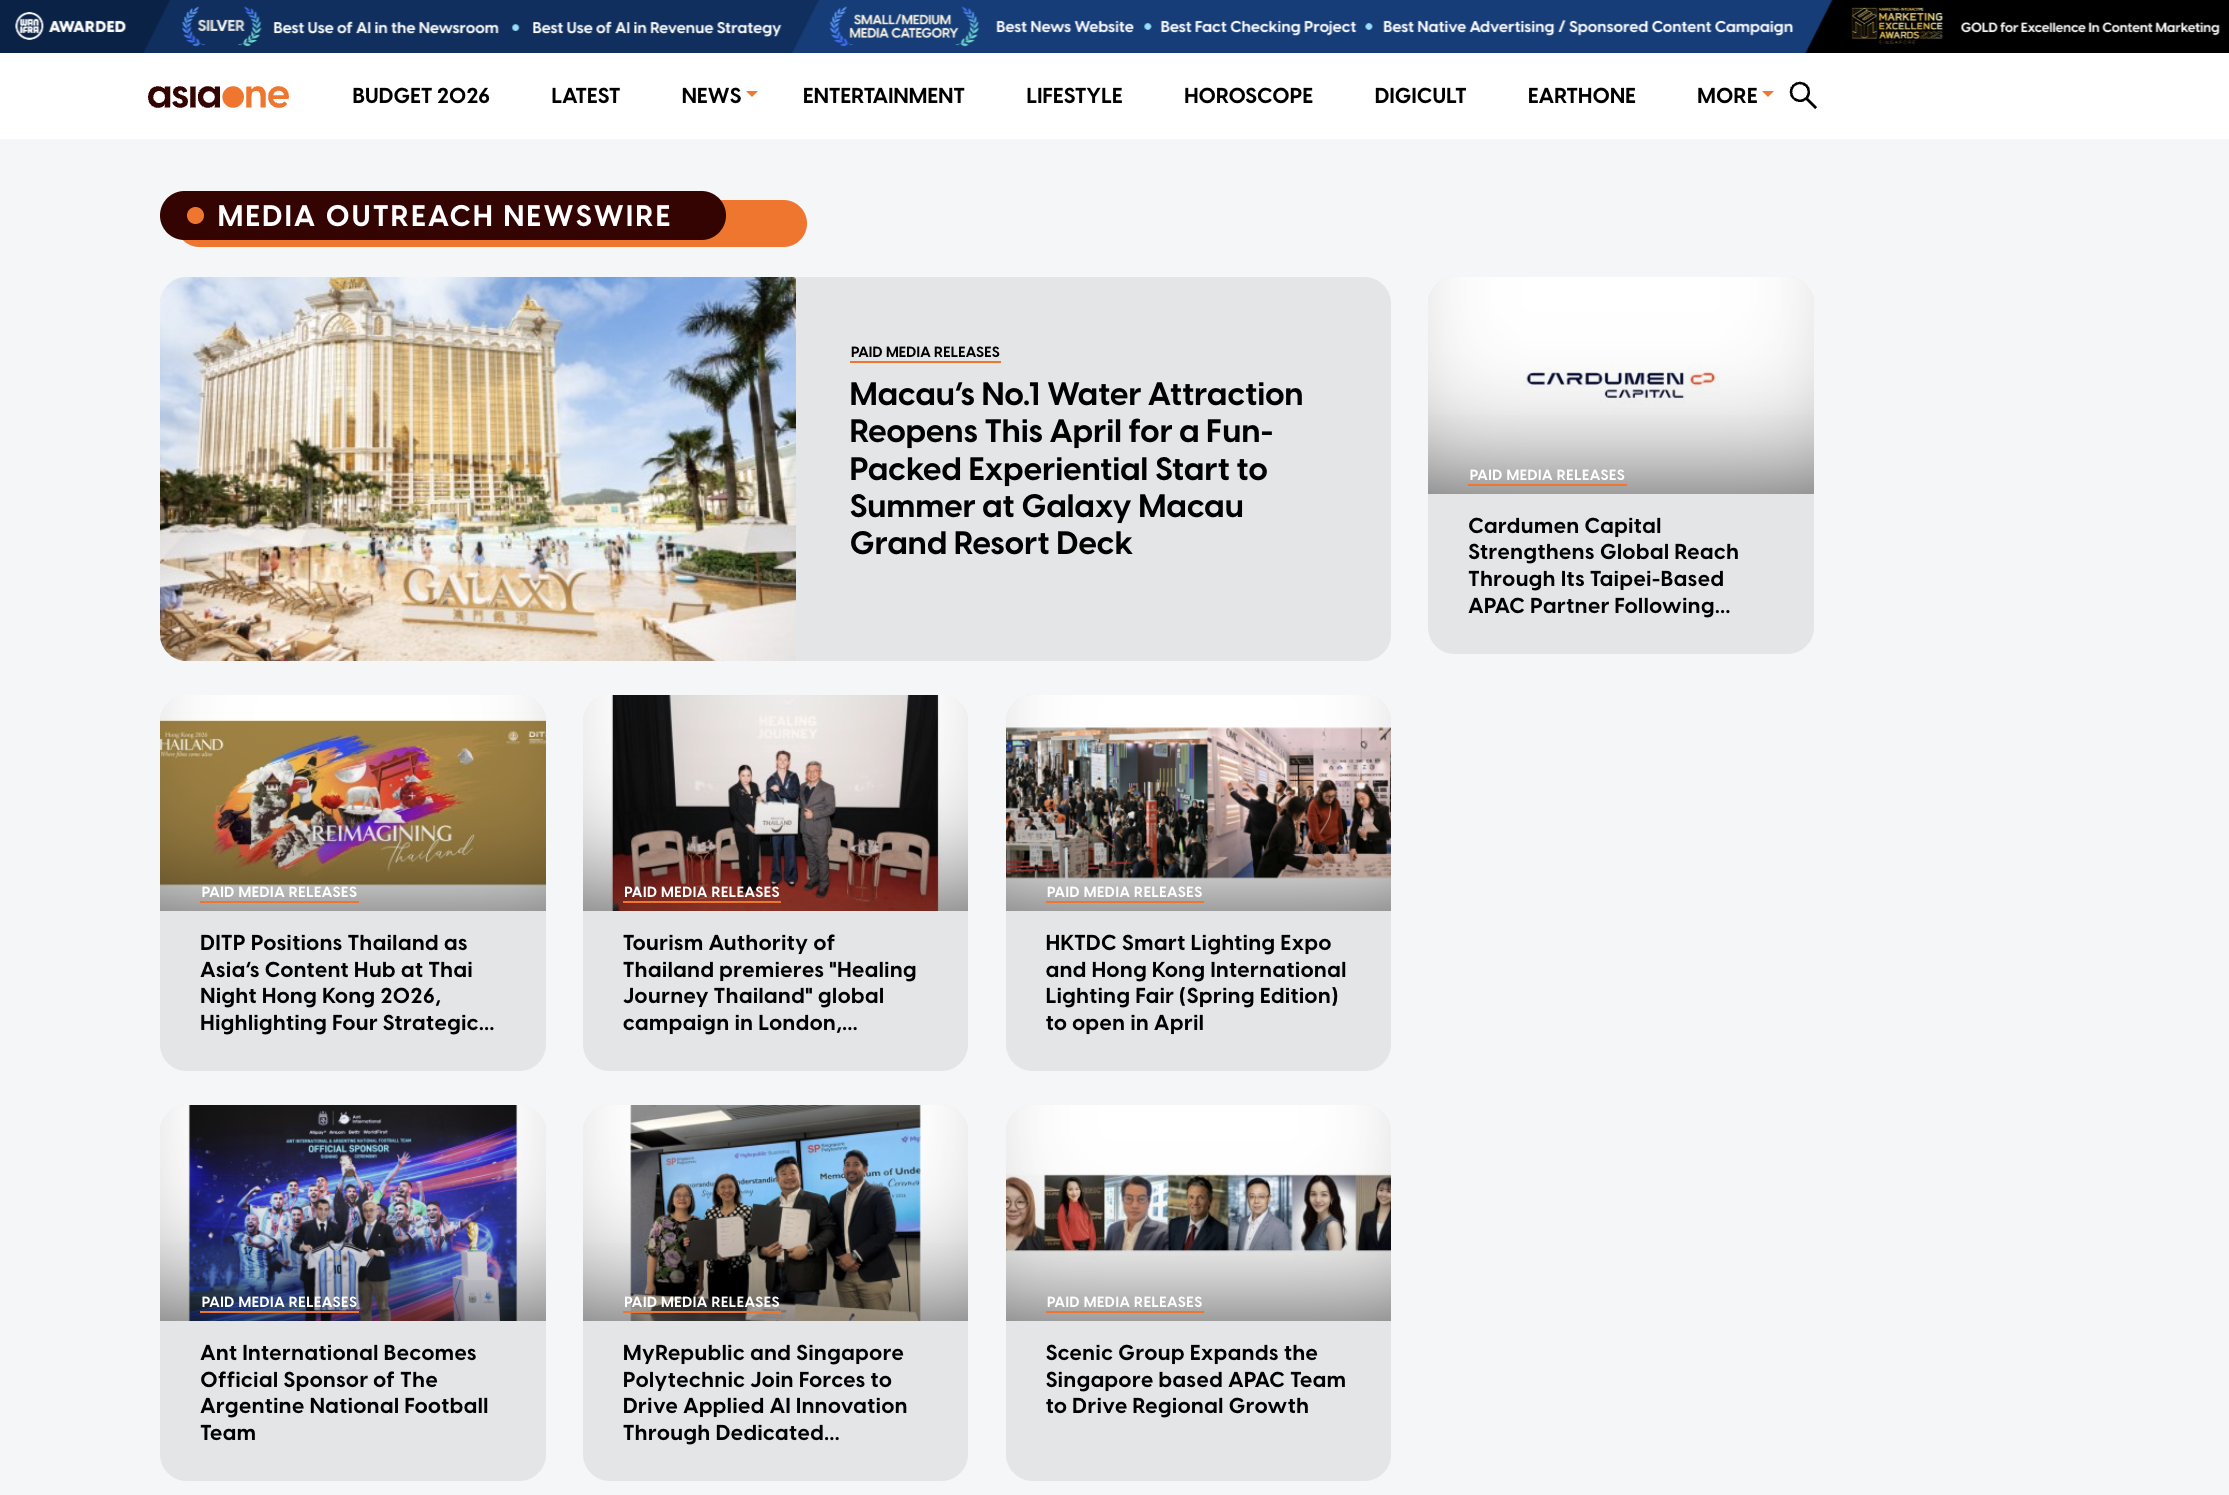Click the Cardumen Capital logo image
This screenshot has width=2229, height=1495.
(x=1620, y=384)
